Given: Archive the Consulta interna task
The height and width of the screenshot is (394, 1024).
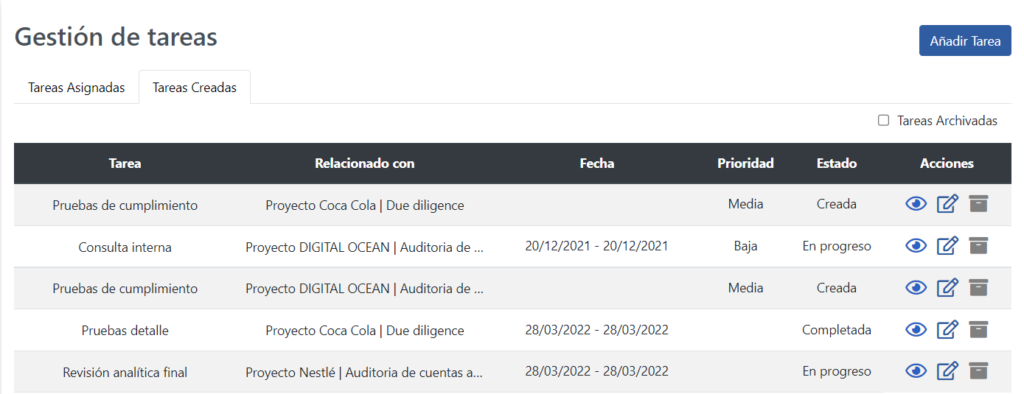Looking at the screenshot, I should coord(978,246).
